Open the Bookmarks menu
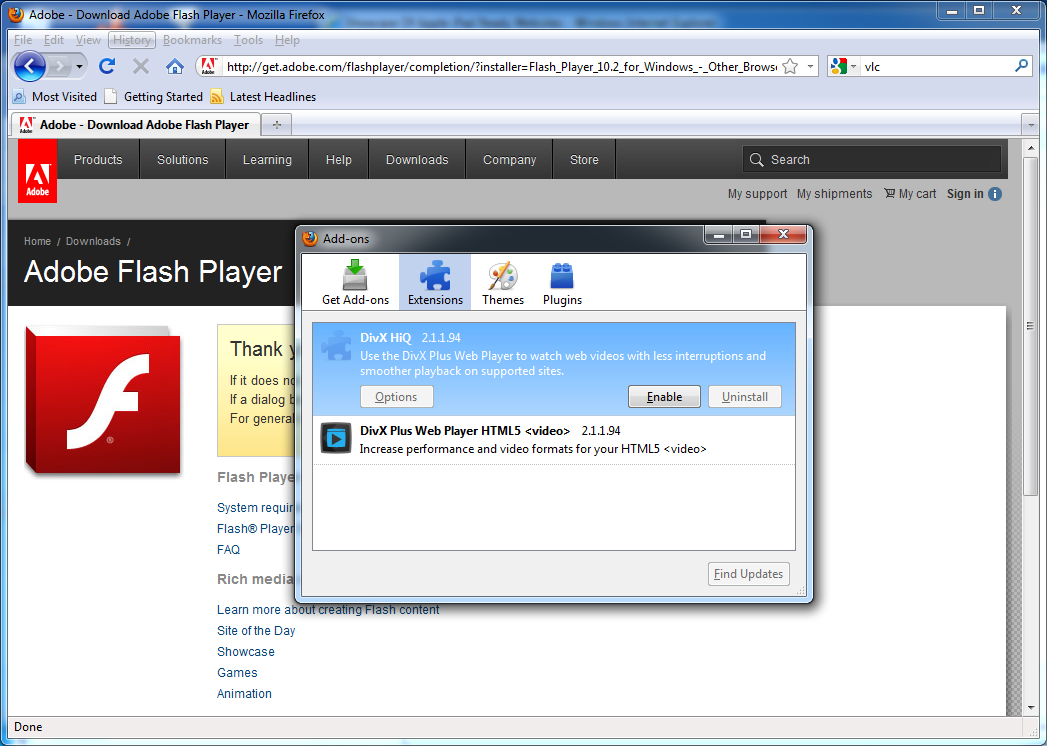Screen dimensions: 1047x746 tap(192, 40)
